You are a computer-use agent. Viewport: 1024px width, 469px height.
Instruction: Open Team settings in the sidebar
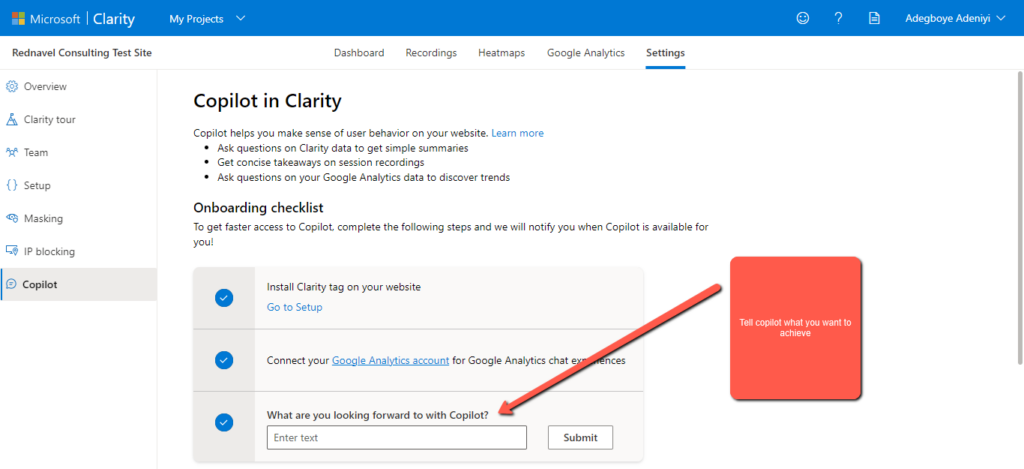pyautogui.click(x=78, y=152)
